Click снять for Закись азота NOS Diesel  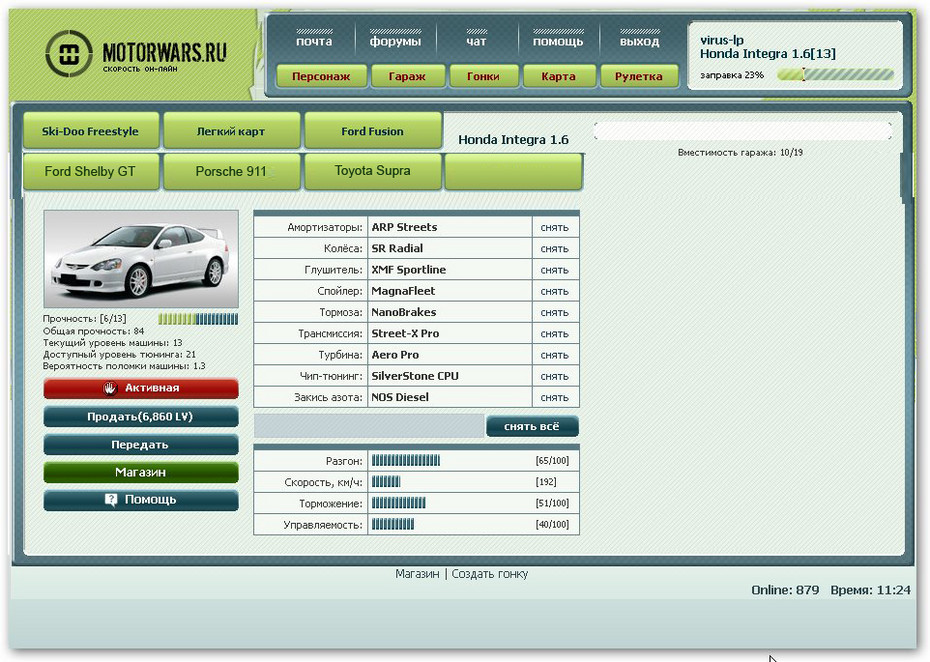(555, 398)
